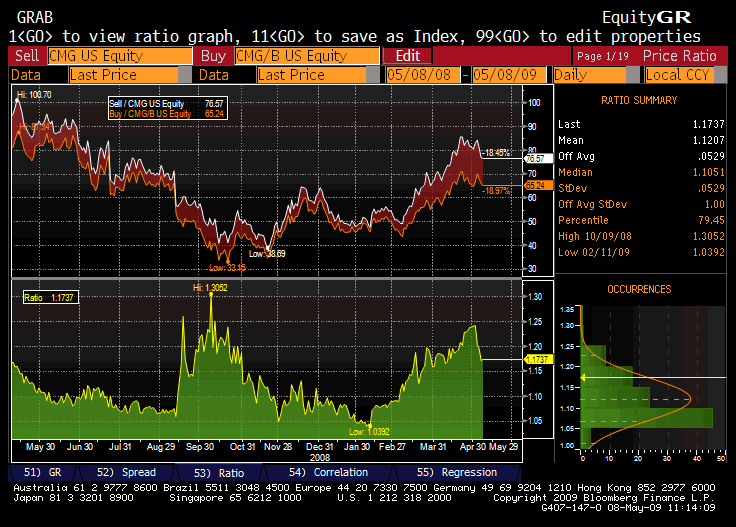The width and height of the screenshot is (736, 527).
Task: Click the Low: 1.0392 ratio marker
Action: pos(369,431)
